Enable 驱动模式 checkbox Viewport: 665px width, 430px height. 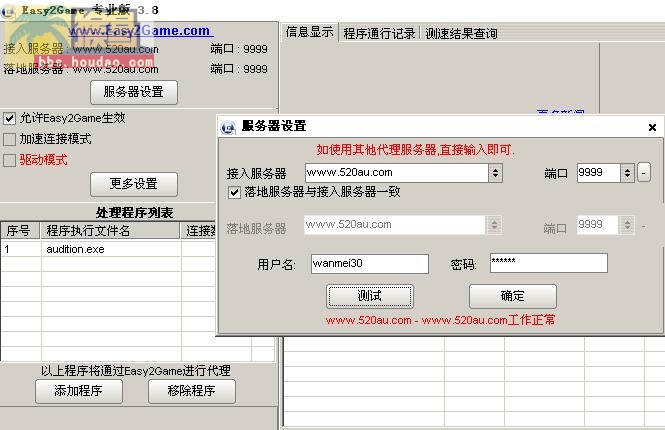click(x=9, y=160)
